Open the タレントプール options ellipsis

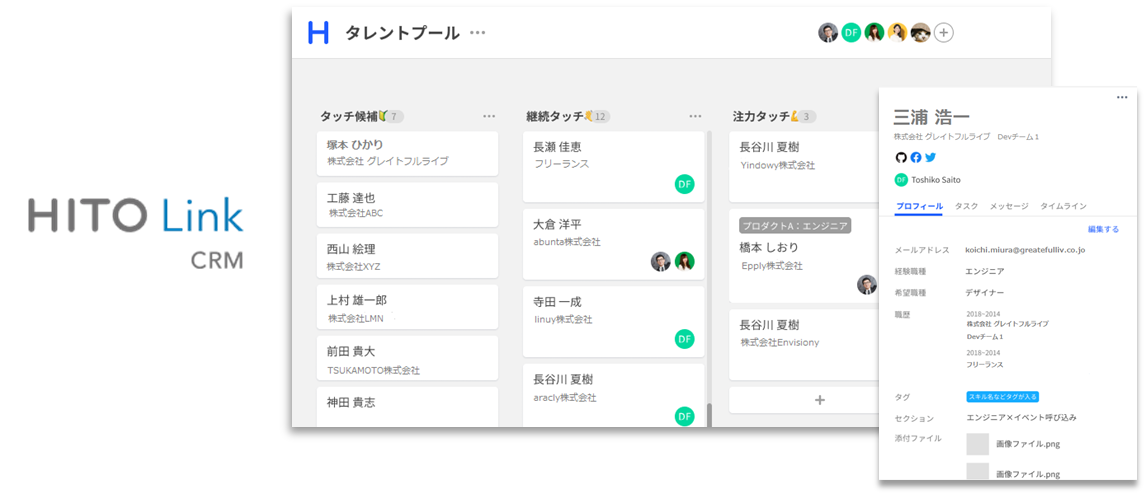477,33
